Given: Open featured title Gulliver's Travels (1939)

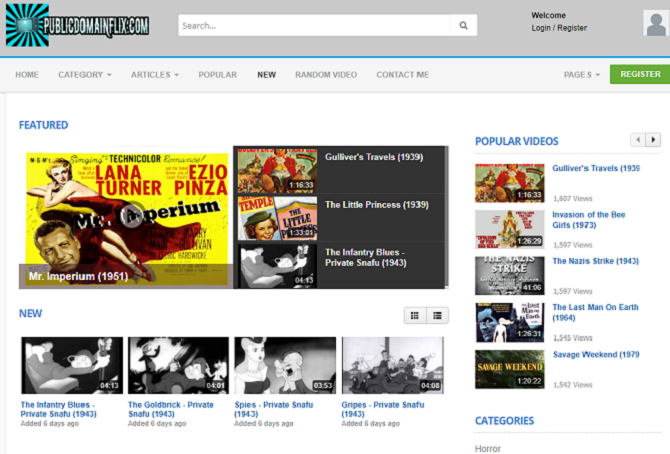Looking at the screenshot, I should pos(374,157).
